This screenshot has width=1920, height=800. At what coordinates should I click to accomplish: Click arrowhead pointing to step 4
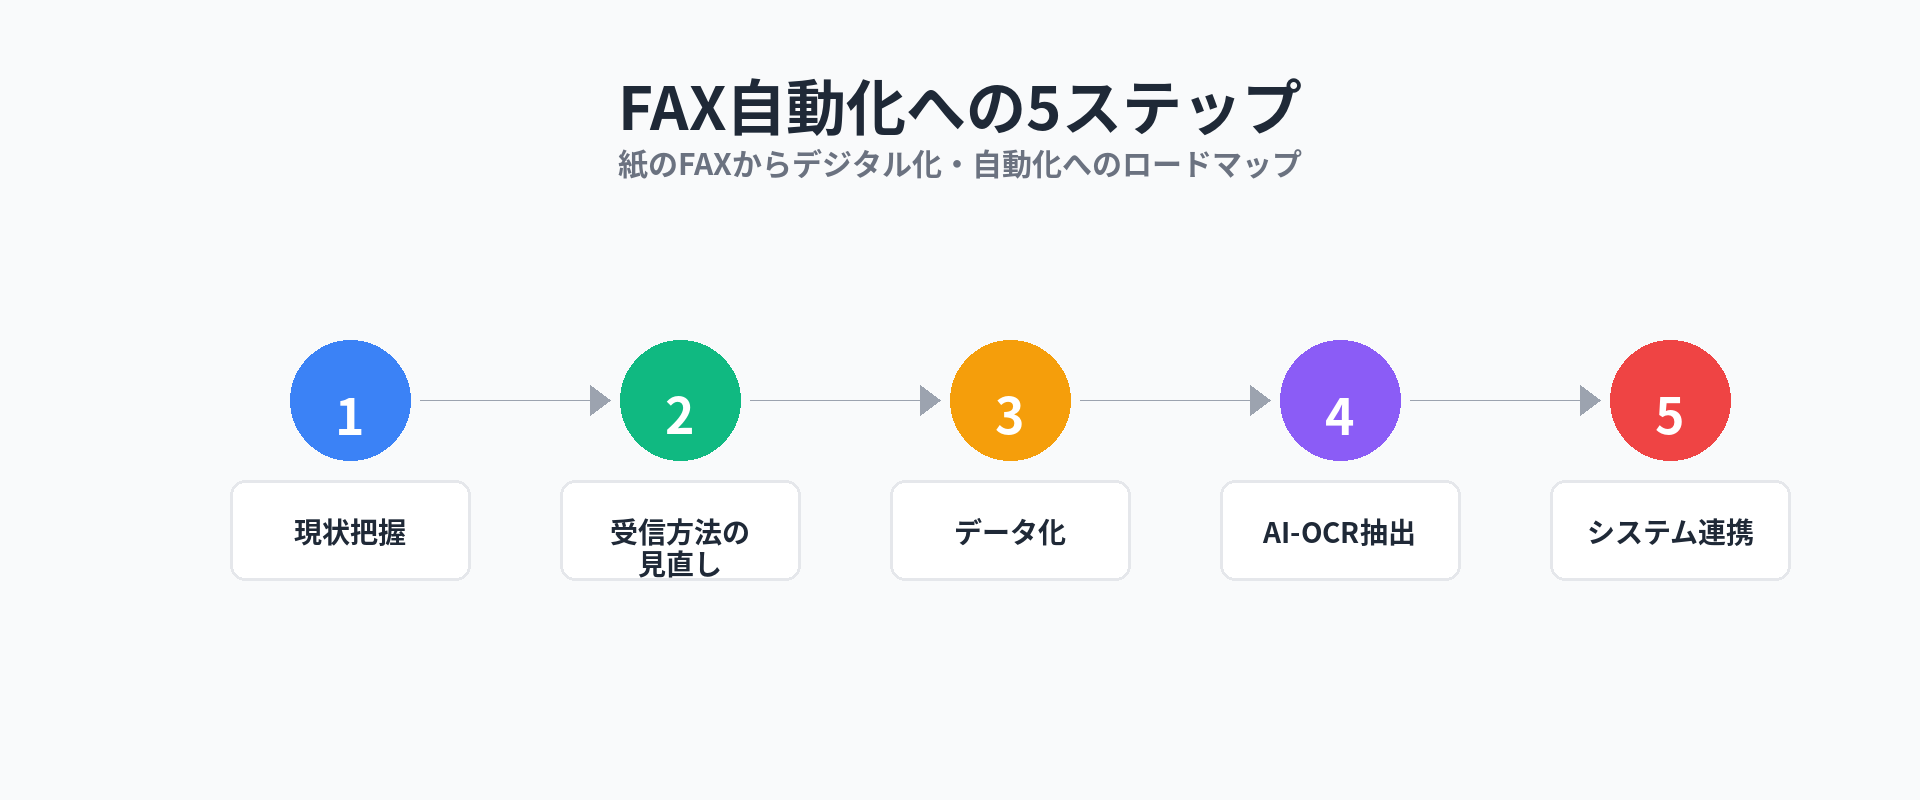tap(1259, 401)
